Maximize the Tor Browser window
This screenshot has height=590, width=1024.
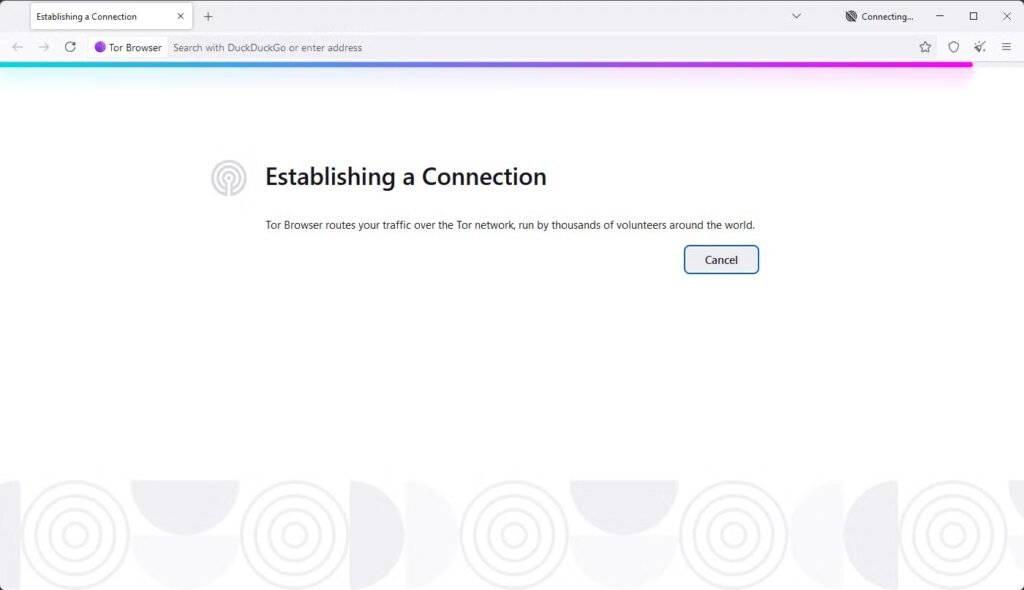point(972,16)
